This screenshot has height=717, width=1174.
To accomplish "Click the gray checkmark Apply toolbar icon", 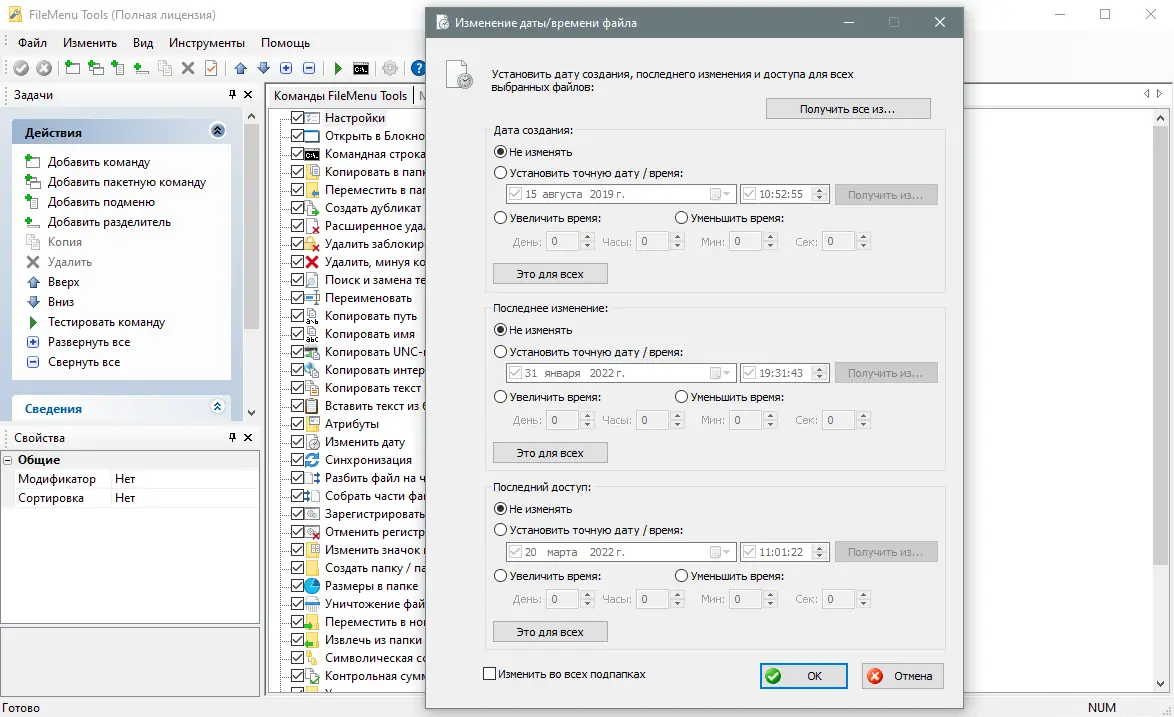I will [x=21, y=68].
